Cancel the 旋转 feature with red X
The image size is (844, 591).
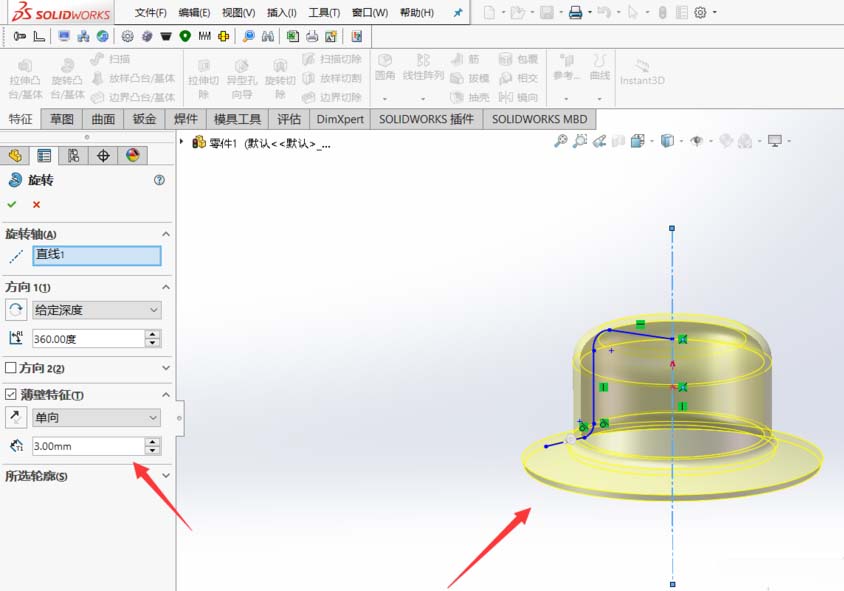pyautogui.click(x=34, y=204)
